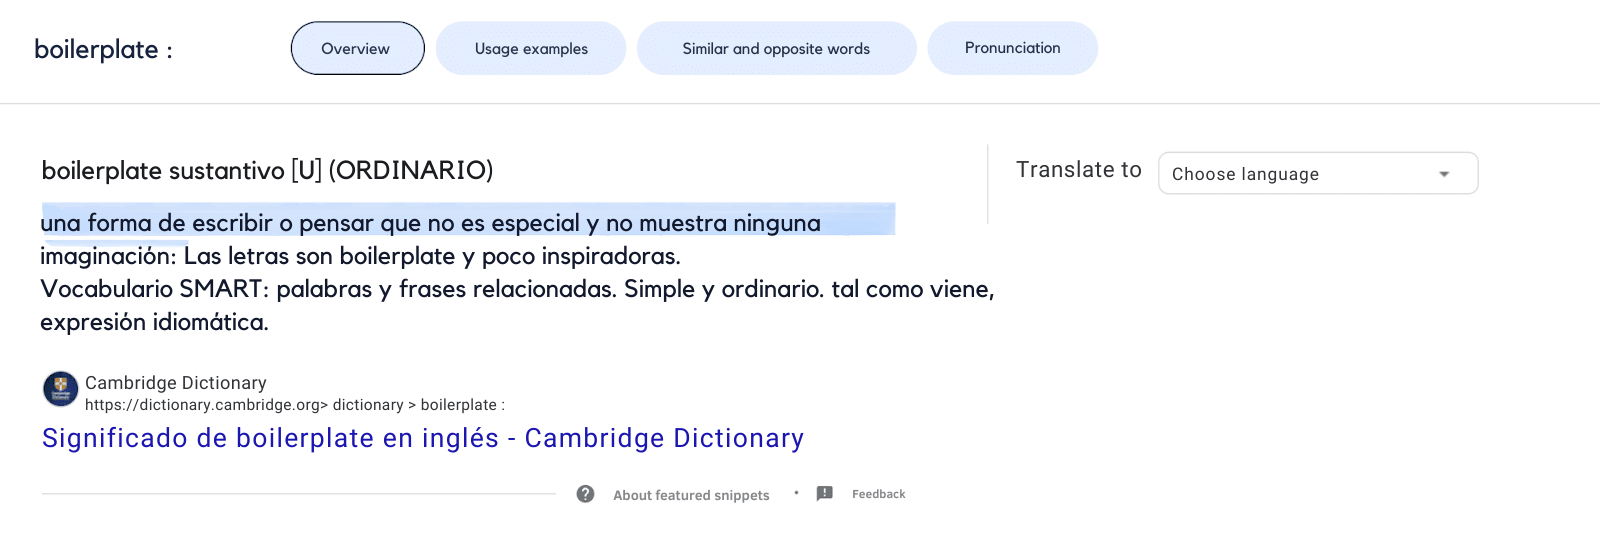The height and width of the screenshot is (539, 1600).
Task: Go to the Pronunciation tab
Action: pyautogui.click(x=1012, y=48)
